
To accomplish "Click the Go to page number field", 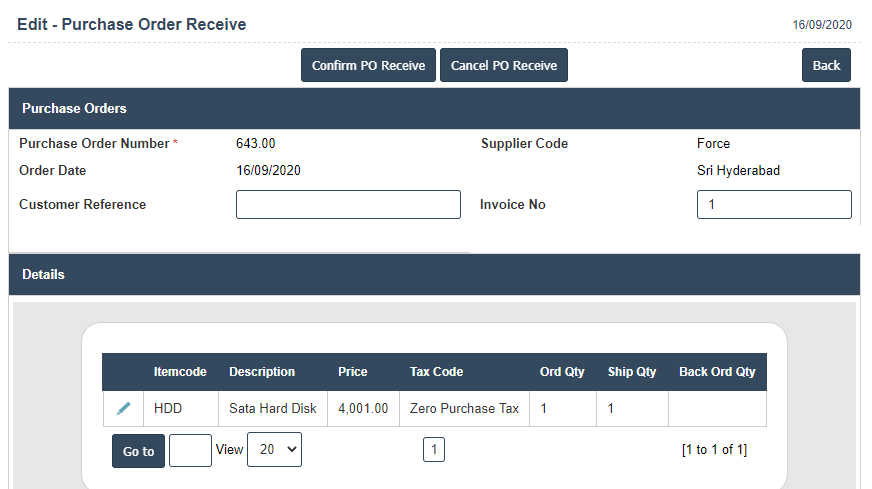I will click(x=190, y=450).
